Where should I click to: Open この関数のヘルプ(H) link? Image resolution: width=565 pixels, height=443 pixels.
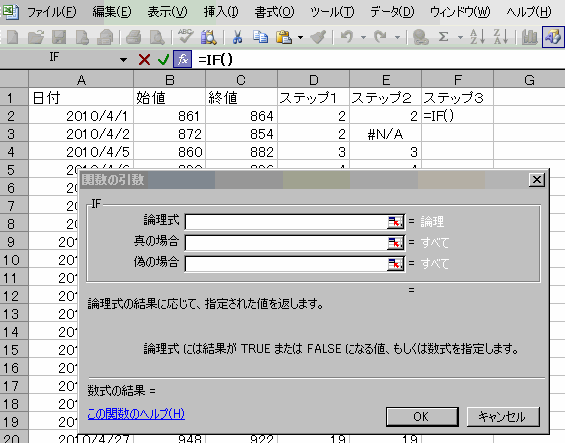pyautogui.click(x=136, y=413)
